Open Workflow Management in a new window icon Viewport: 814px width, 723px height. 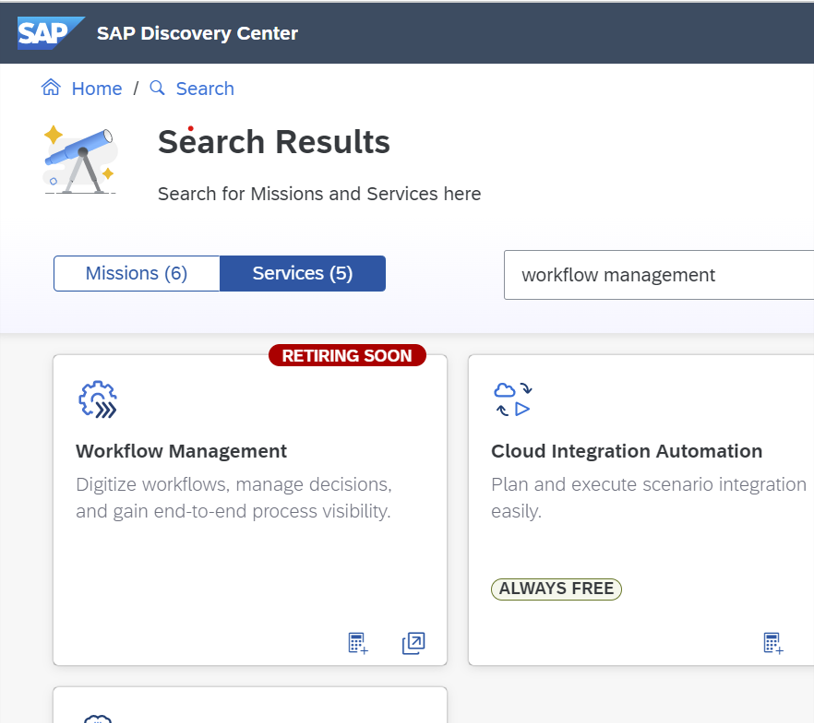click(x=413, y=643)
